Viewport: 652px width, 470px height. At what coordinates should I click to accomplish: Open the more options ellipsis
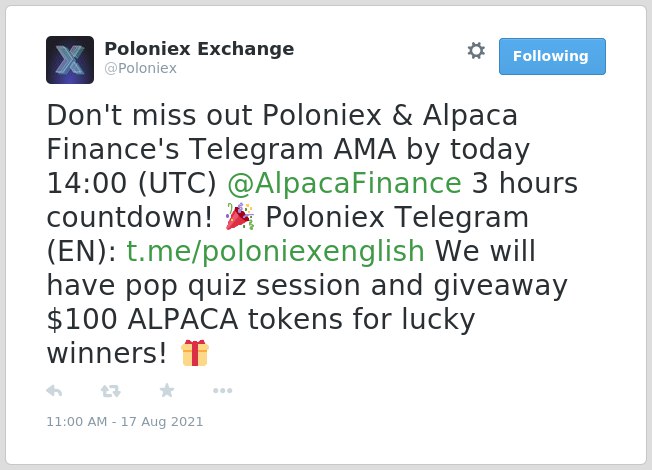(222, 391)
